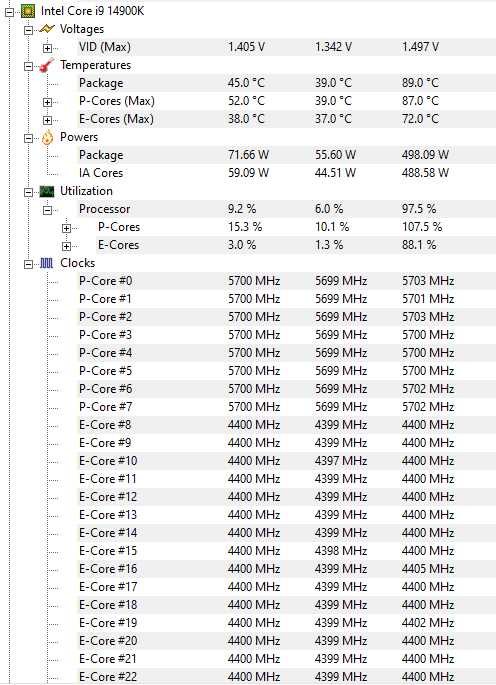The image size is (496, 685).
Task: Expand the E-Cores (Max) temperature row
Action: tap(48, 121)
